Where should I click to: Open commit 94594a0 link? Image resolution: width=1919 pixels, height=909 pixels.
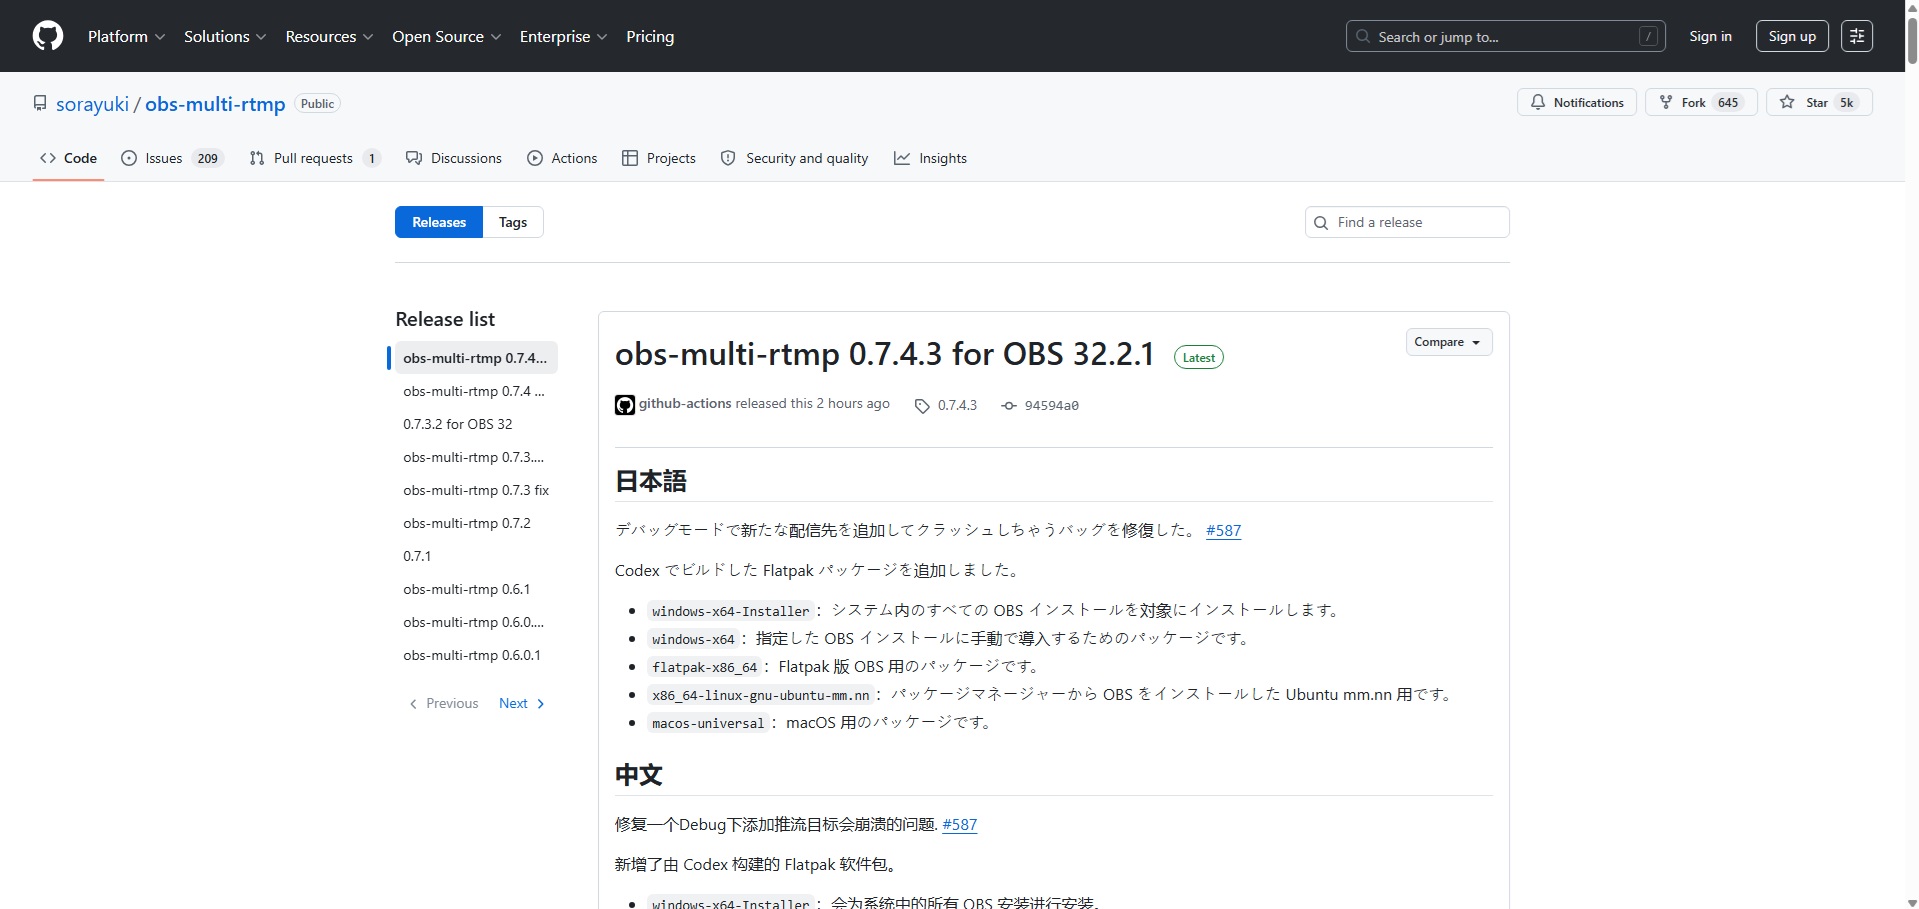coord(1051,405)
